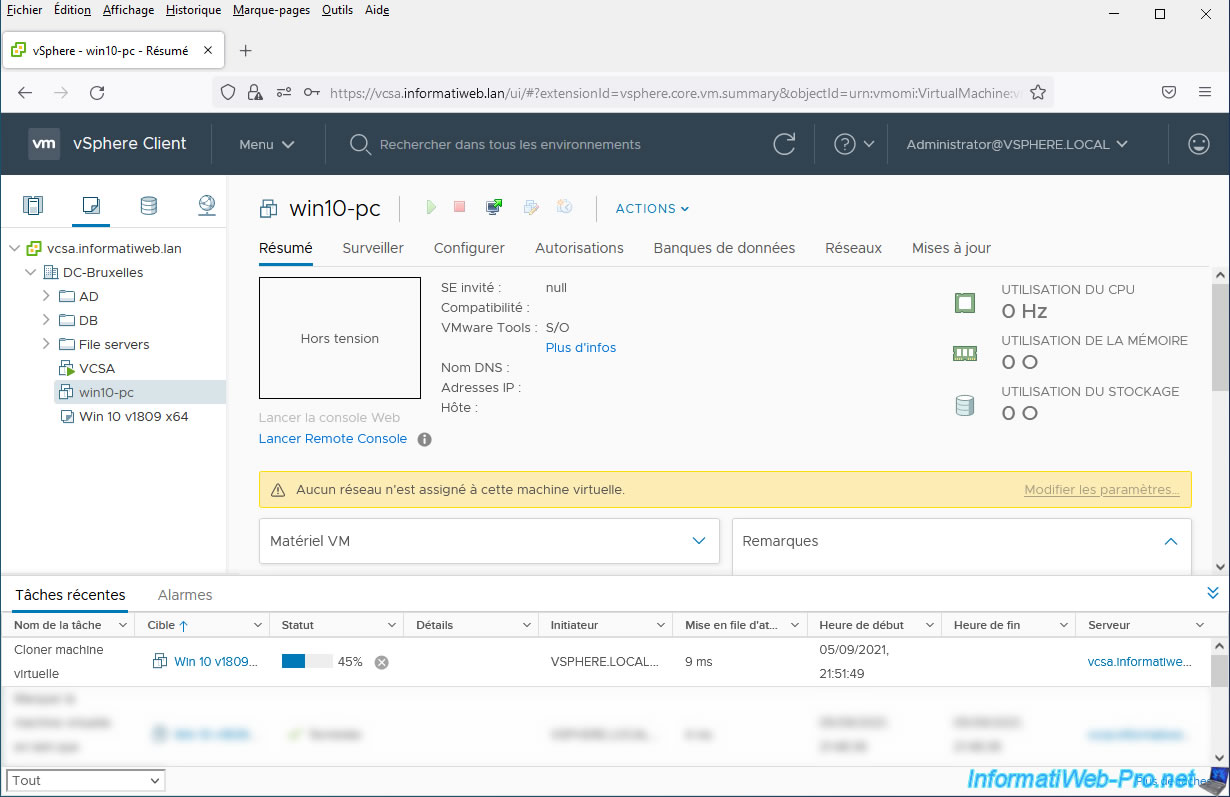Expand the AD folder
The height and width of the screenshot is (797, 1230).
click(46, 296)
